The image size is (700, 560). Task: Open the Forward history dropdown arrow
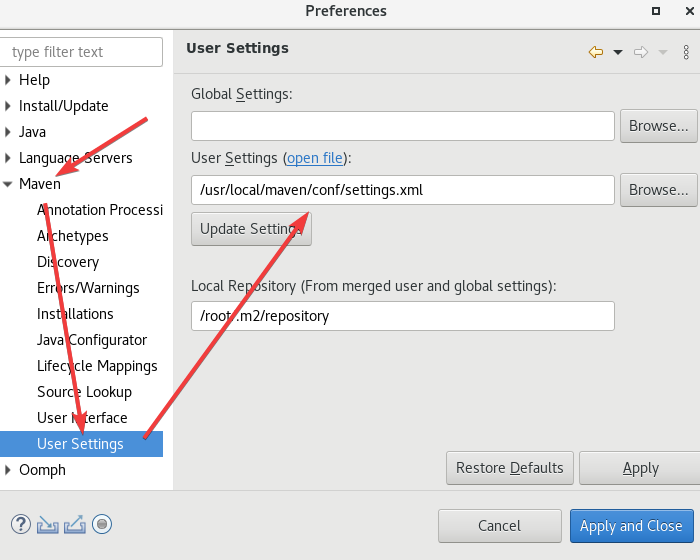pyautogui.click(x=663, y=52)
